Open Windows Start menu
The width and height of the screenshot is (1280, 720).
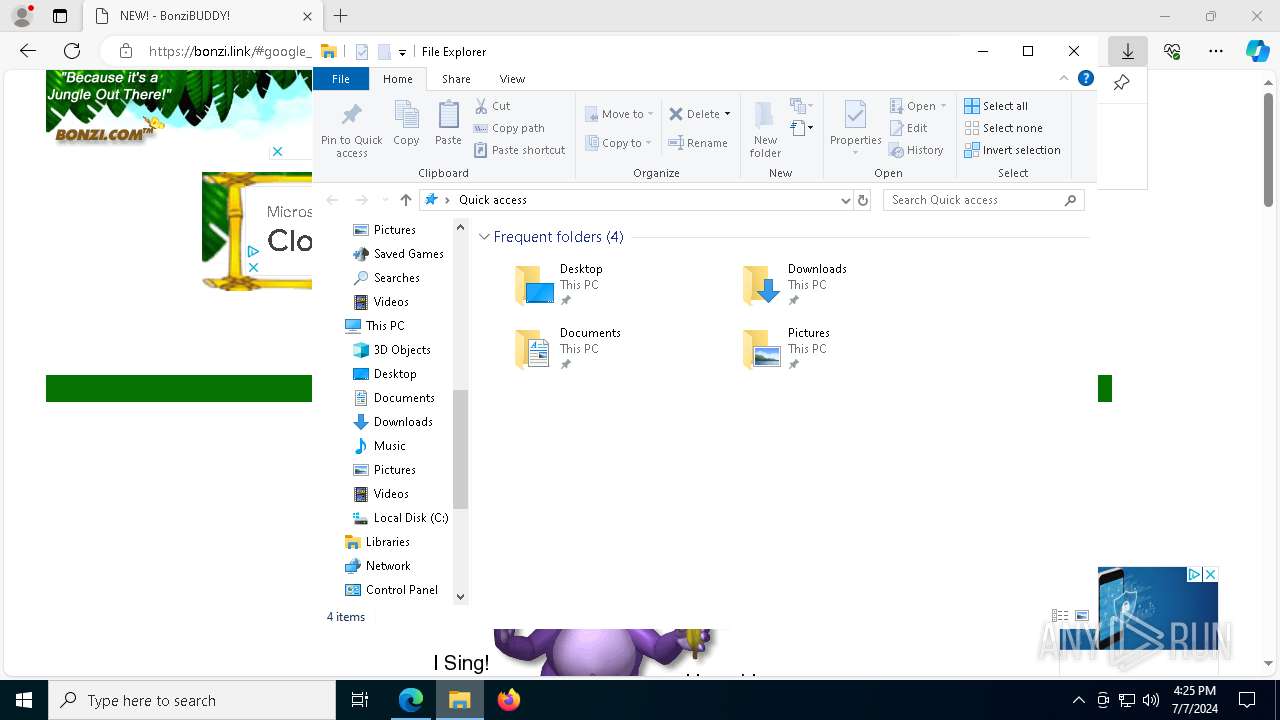tap(24, 700)
